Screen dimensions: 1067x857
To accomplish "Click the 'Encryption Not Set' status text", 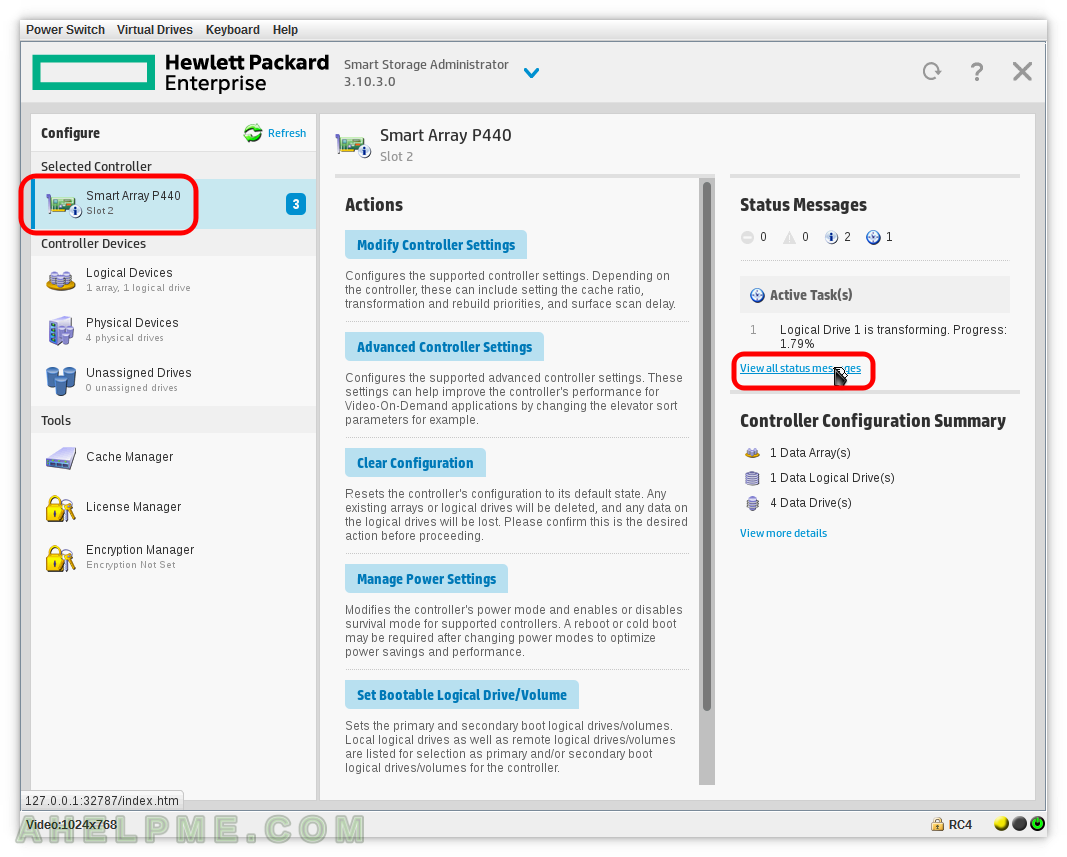I will pyautogui.click(x=131, y=565).
